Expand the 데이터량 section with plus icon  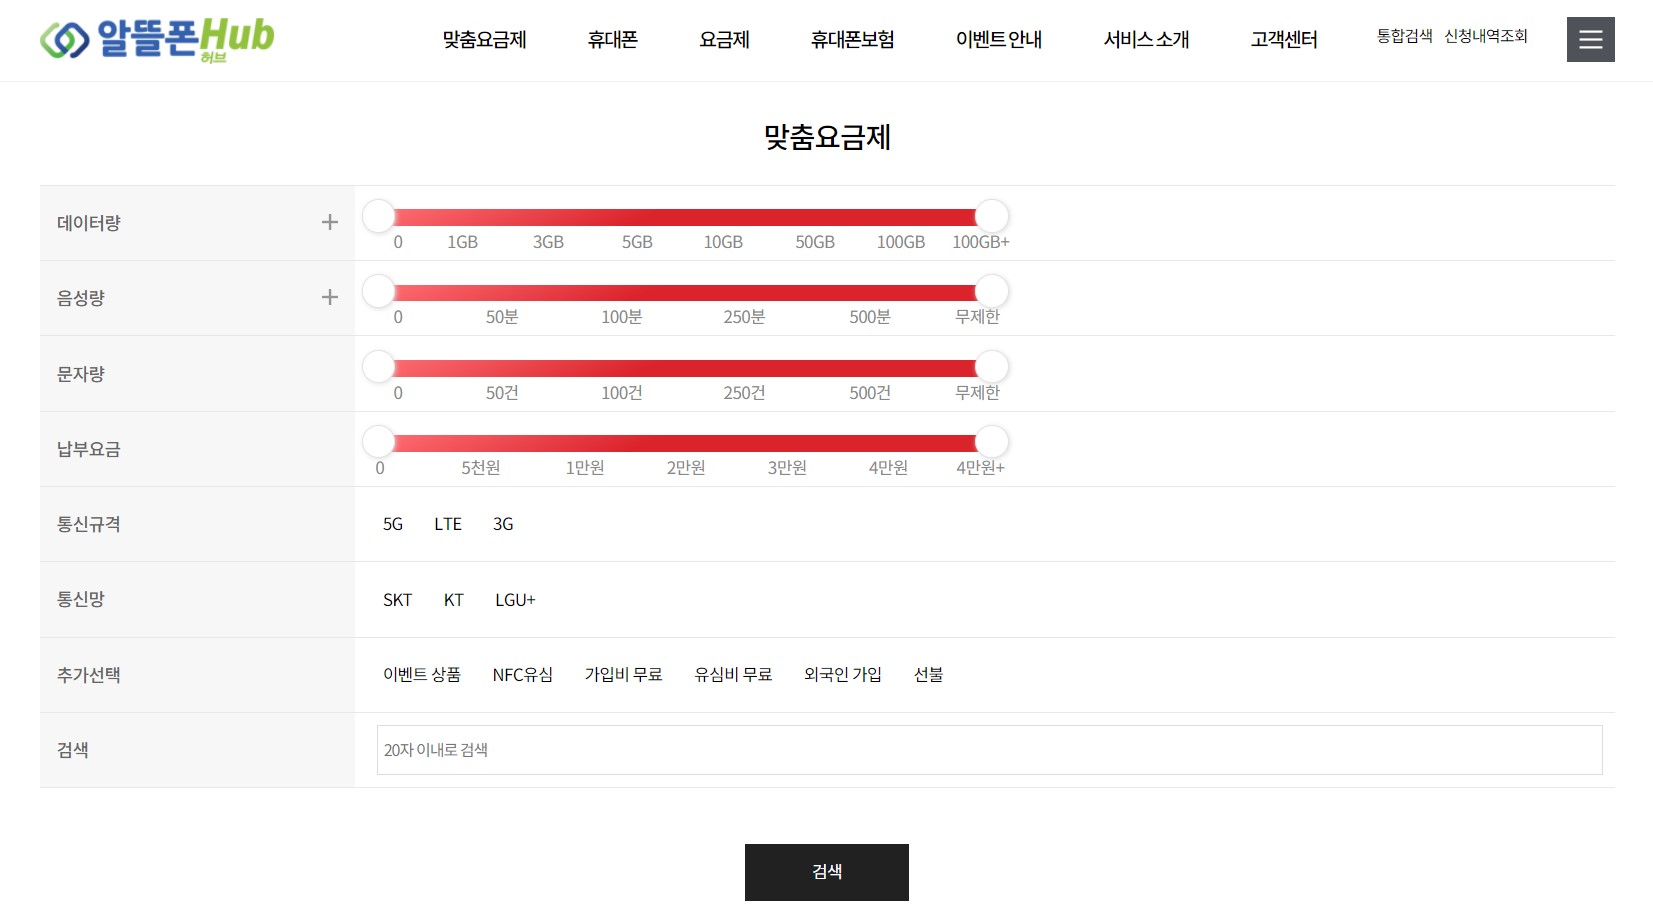(x=328, y=222)
